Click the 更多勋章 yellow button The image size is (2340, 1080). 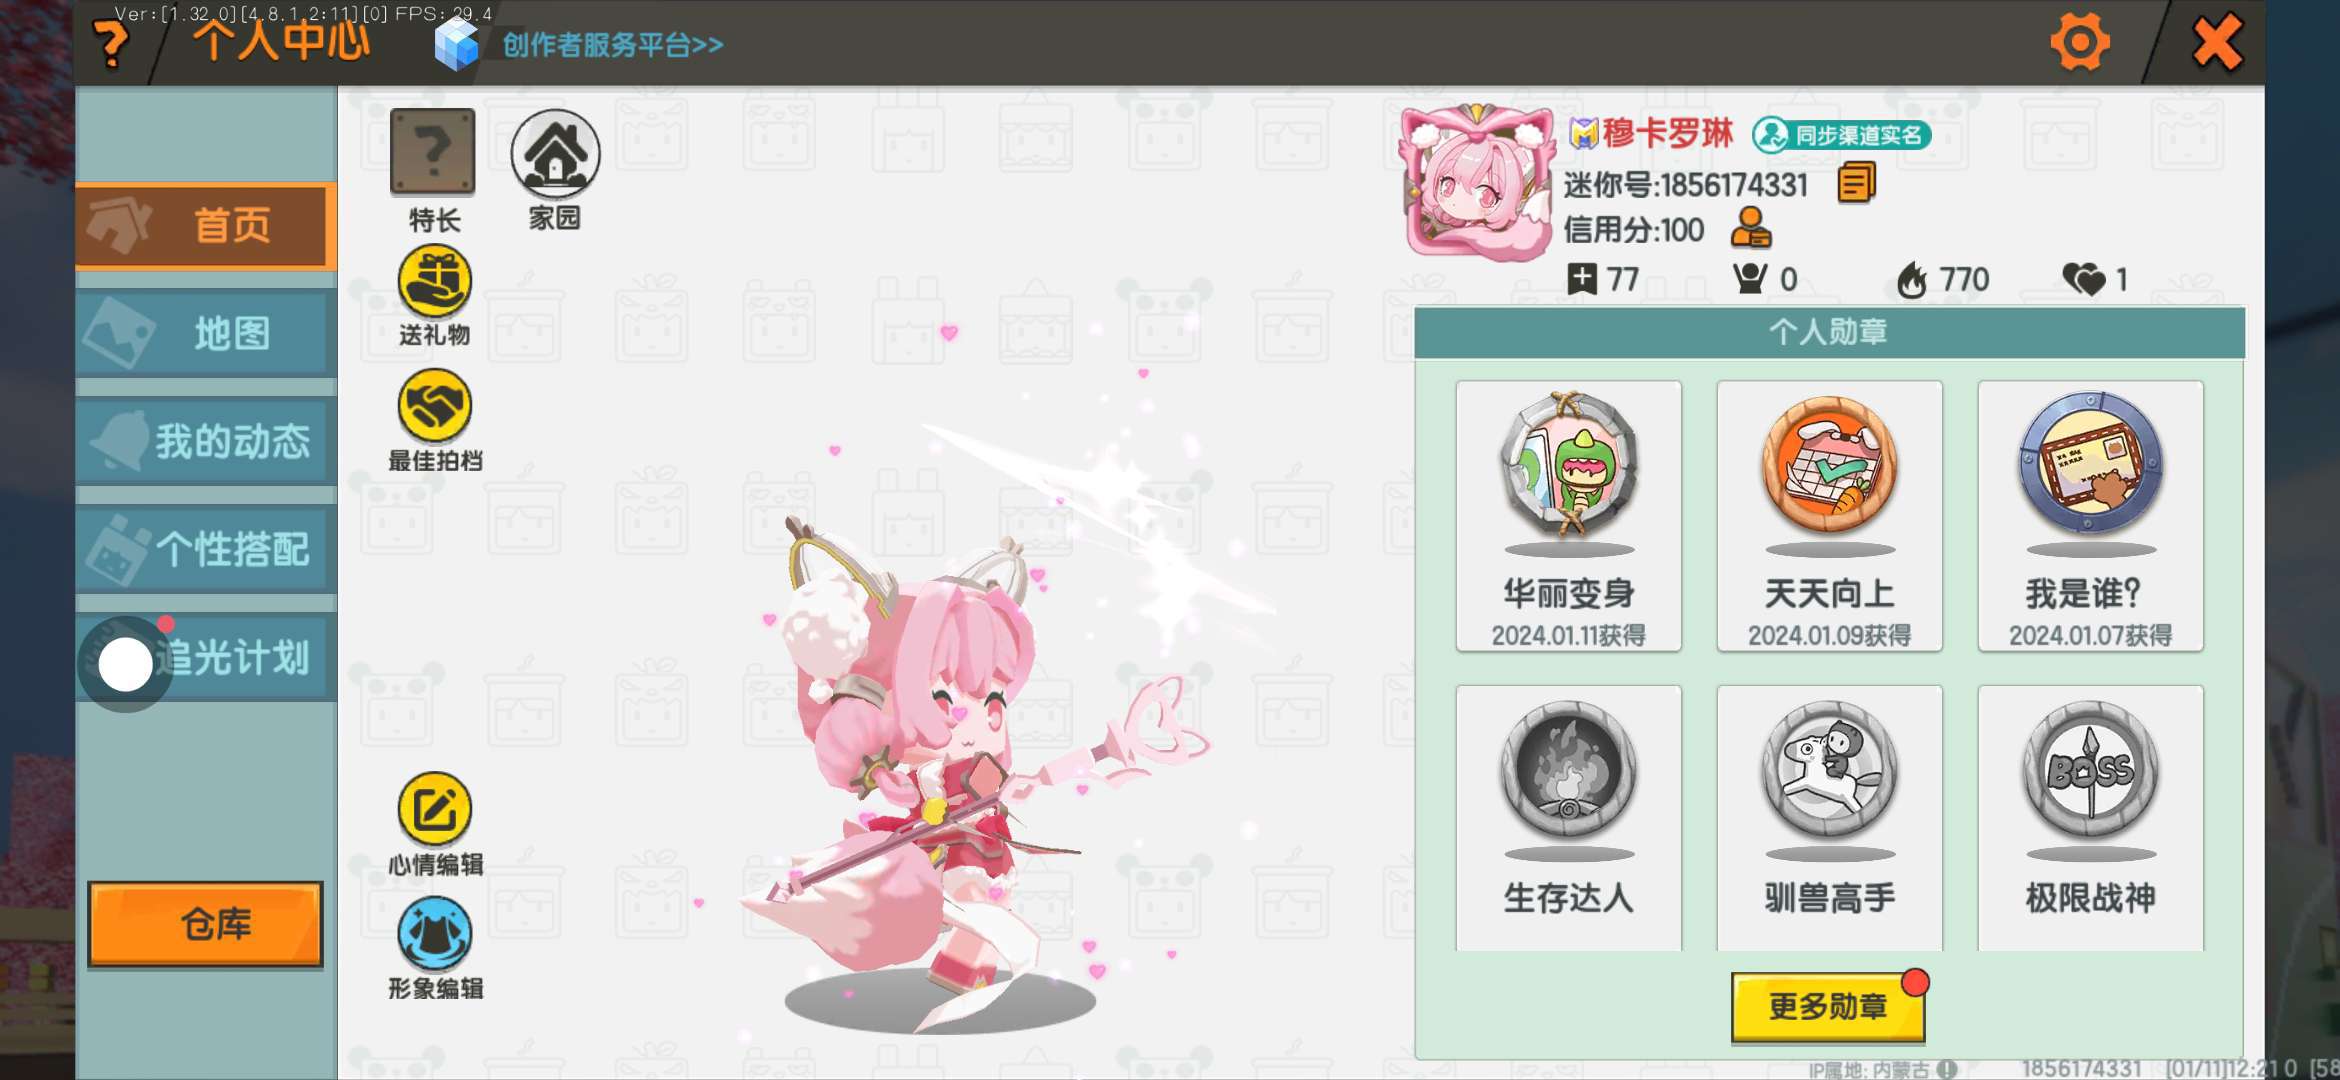pos(1828,1006)
